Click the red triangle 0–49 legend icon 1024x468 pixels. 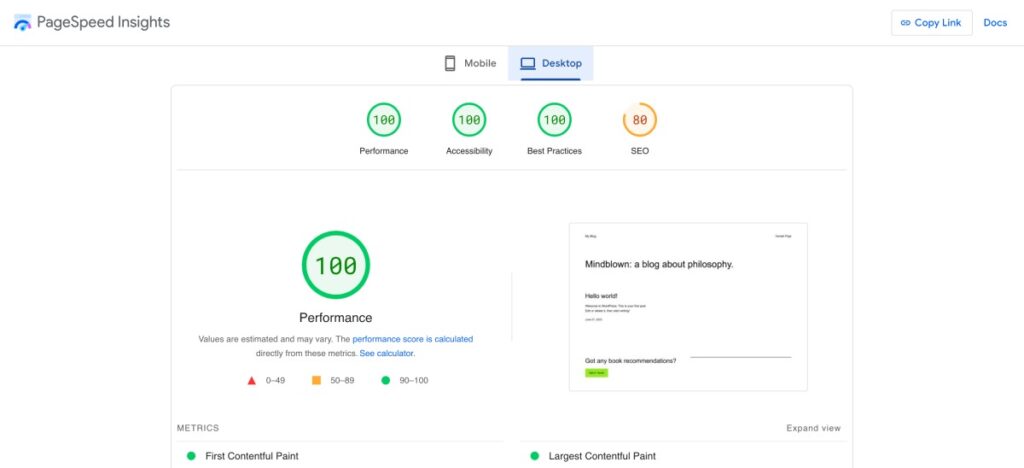tap(252, 380)
